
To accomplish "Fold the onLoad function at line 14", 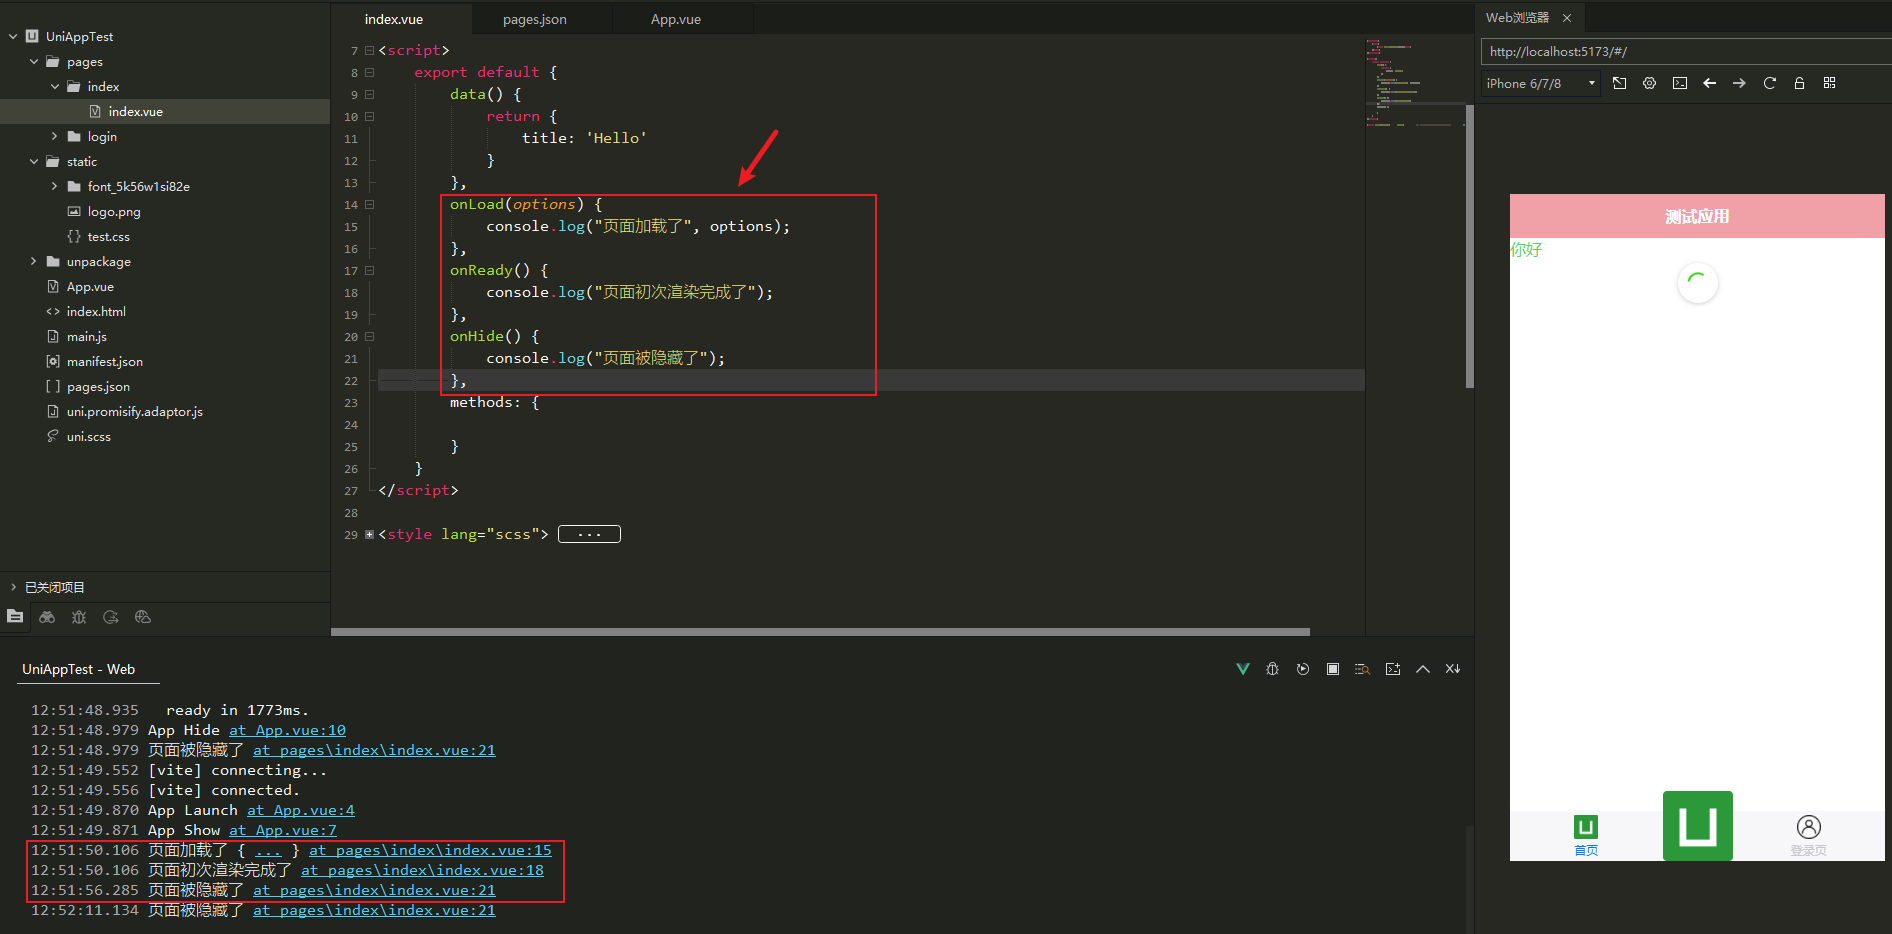I will click(x=369, y=204).
